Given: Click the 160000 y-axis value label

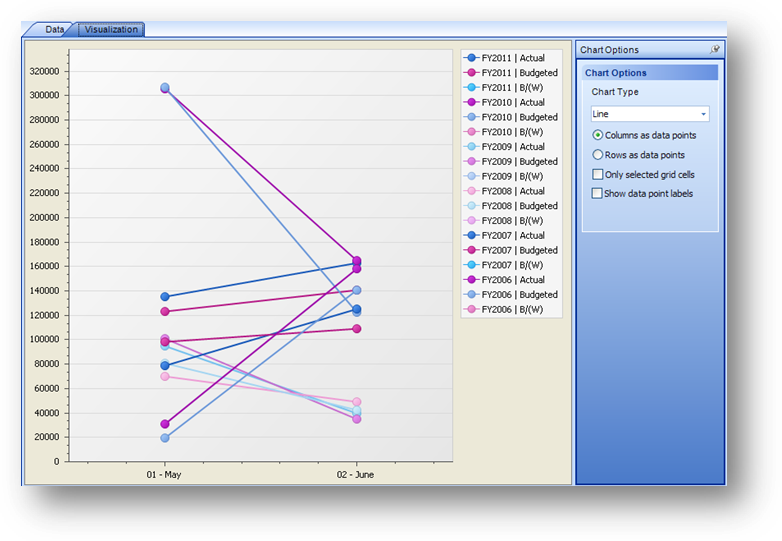Looking at the screenshot, I should pyautogui.click(x=44, y=266).
